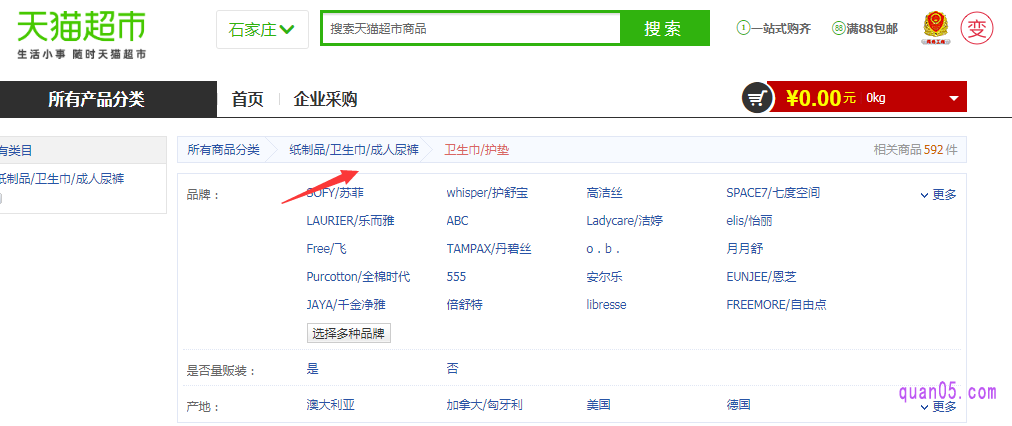Click the red 变 circle icon
Viewport: 1012px width, 426px height.
977,28
